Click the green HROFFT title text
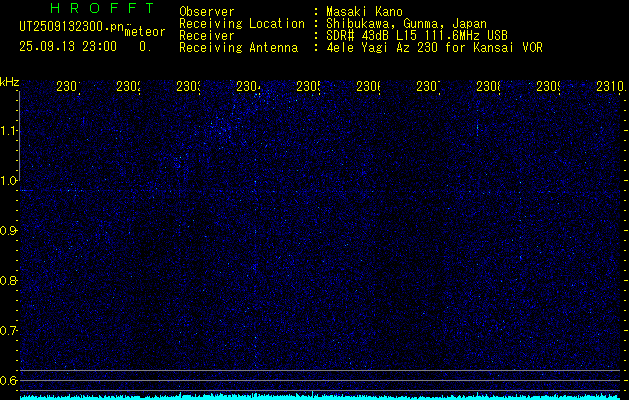 103,8
